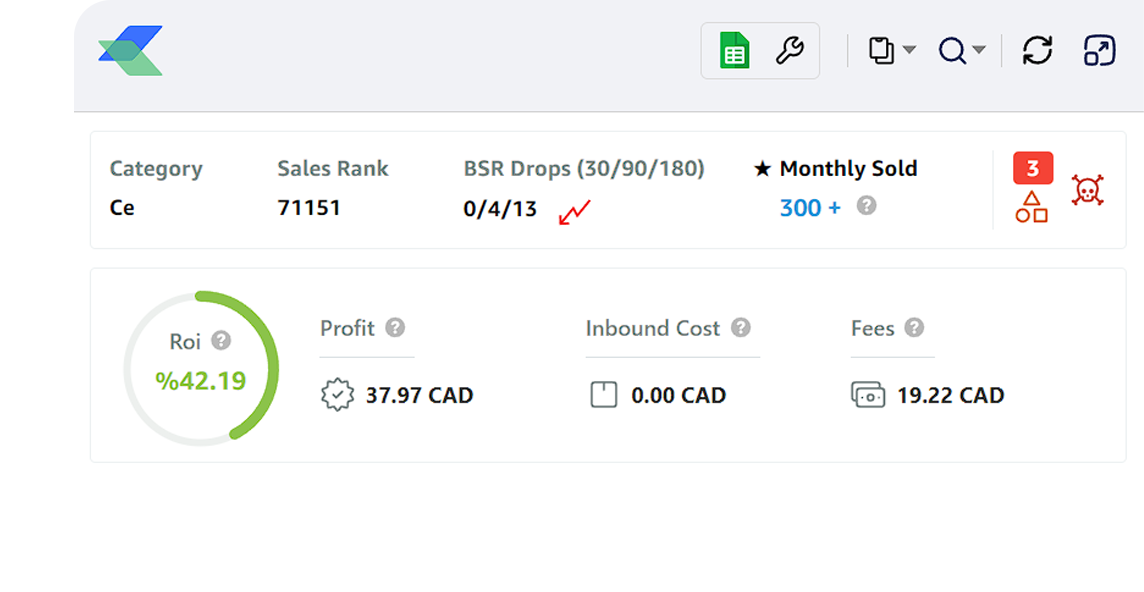
Task: Click the extension logo
Action: [x=130, y=48]
